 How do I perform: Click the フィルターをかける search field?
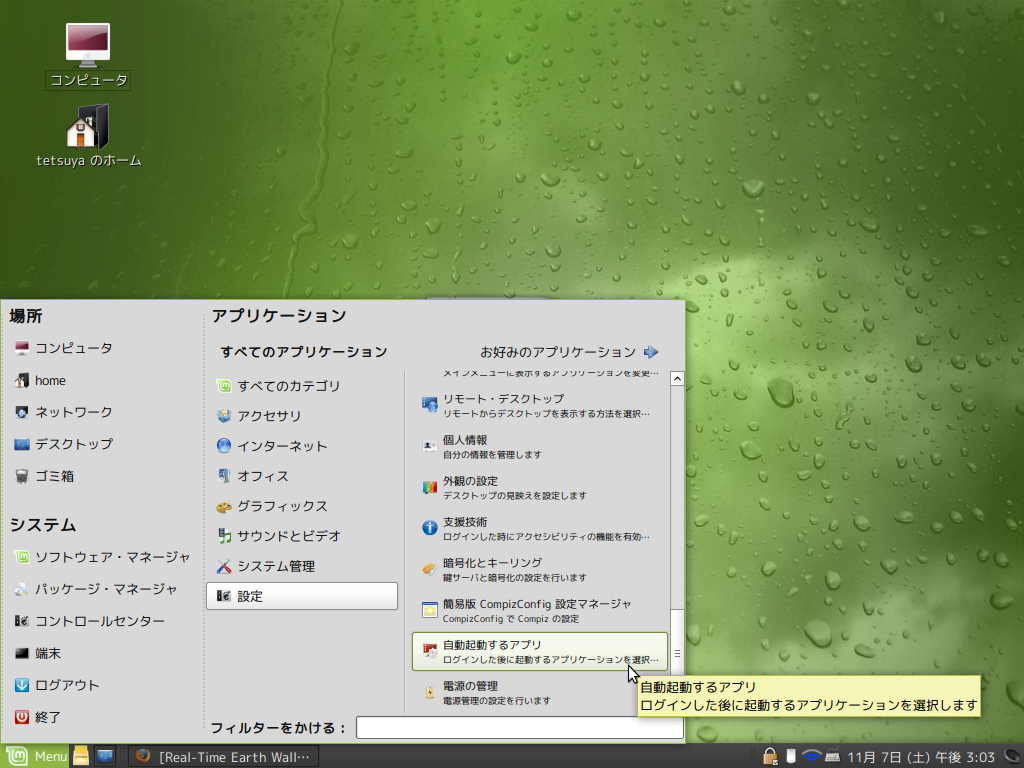pos(520,728)
